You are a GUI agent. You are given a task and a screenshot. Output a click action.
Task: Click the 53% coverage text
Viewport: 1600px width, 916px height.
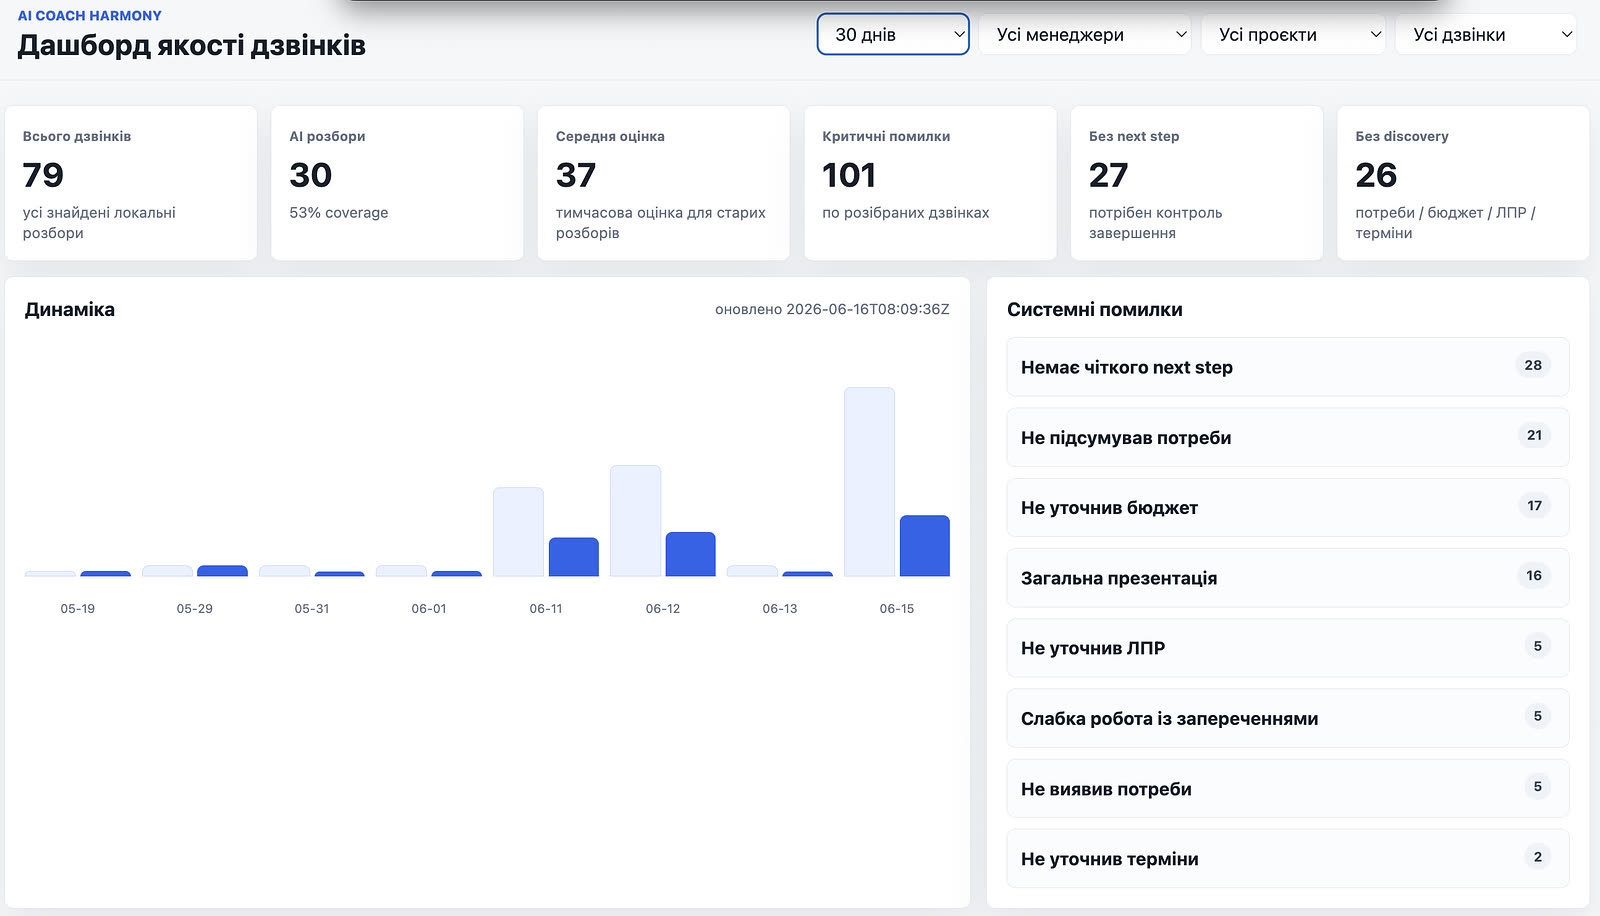click(x=339, y=212)
